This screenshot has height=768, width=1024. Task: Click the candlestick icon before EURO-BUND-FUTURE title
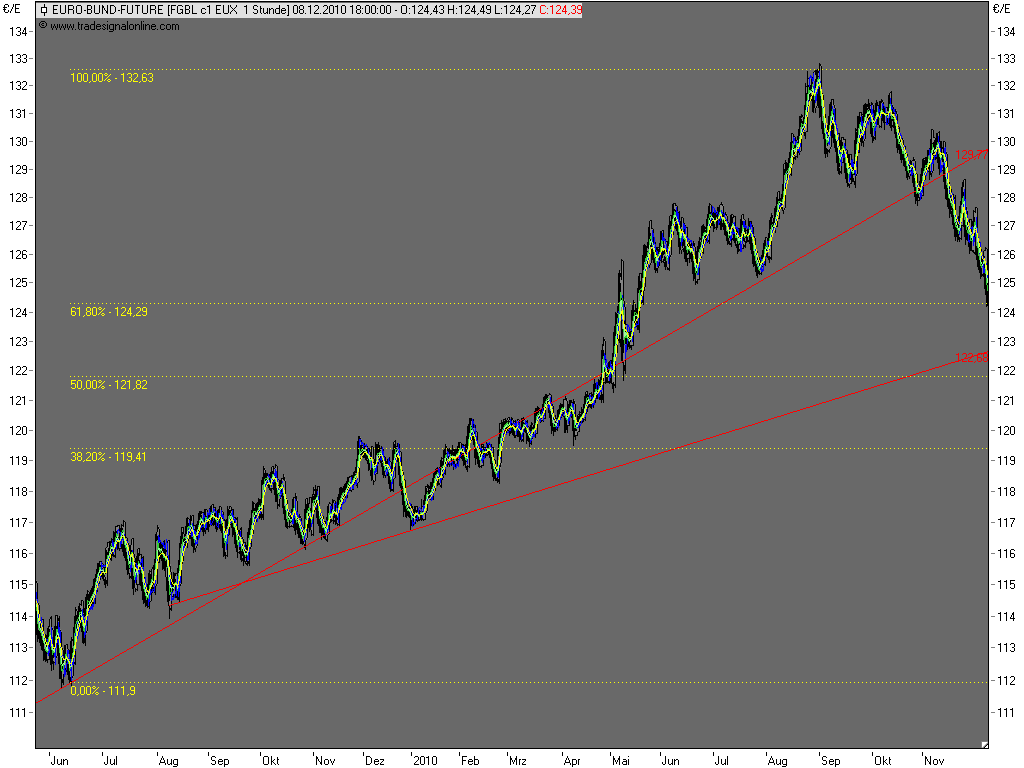(x=44, y=10)
